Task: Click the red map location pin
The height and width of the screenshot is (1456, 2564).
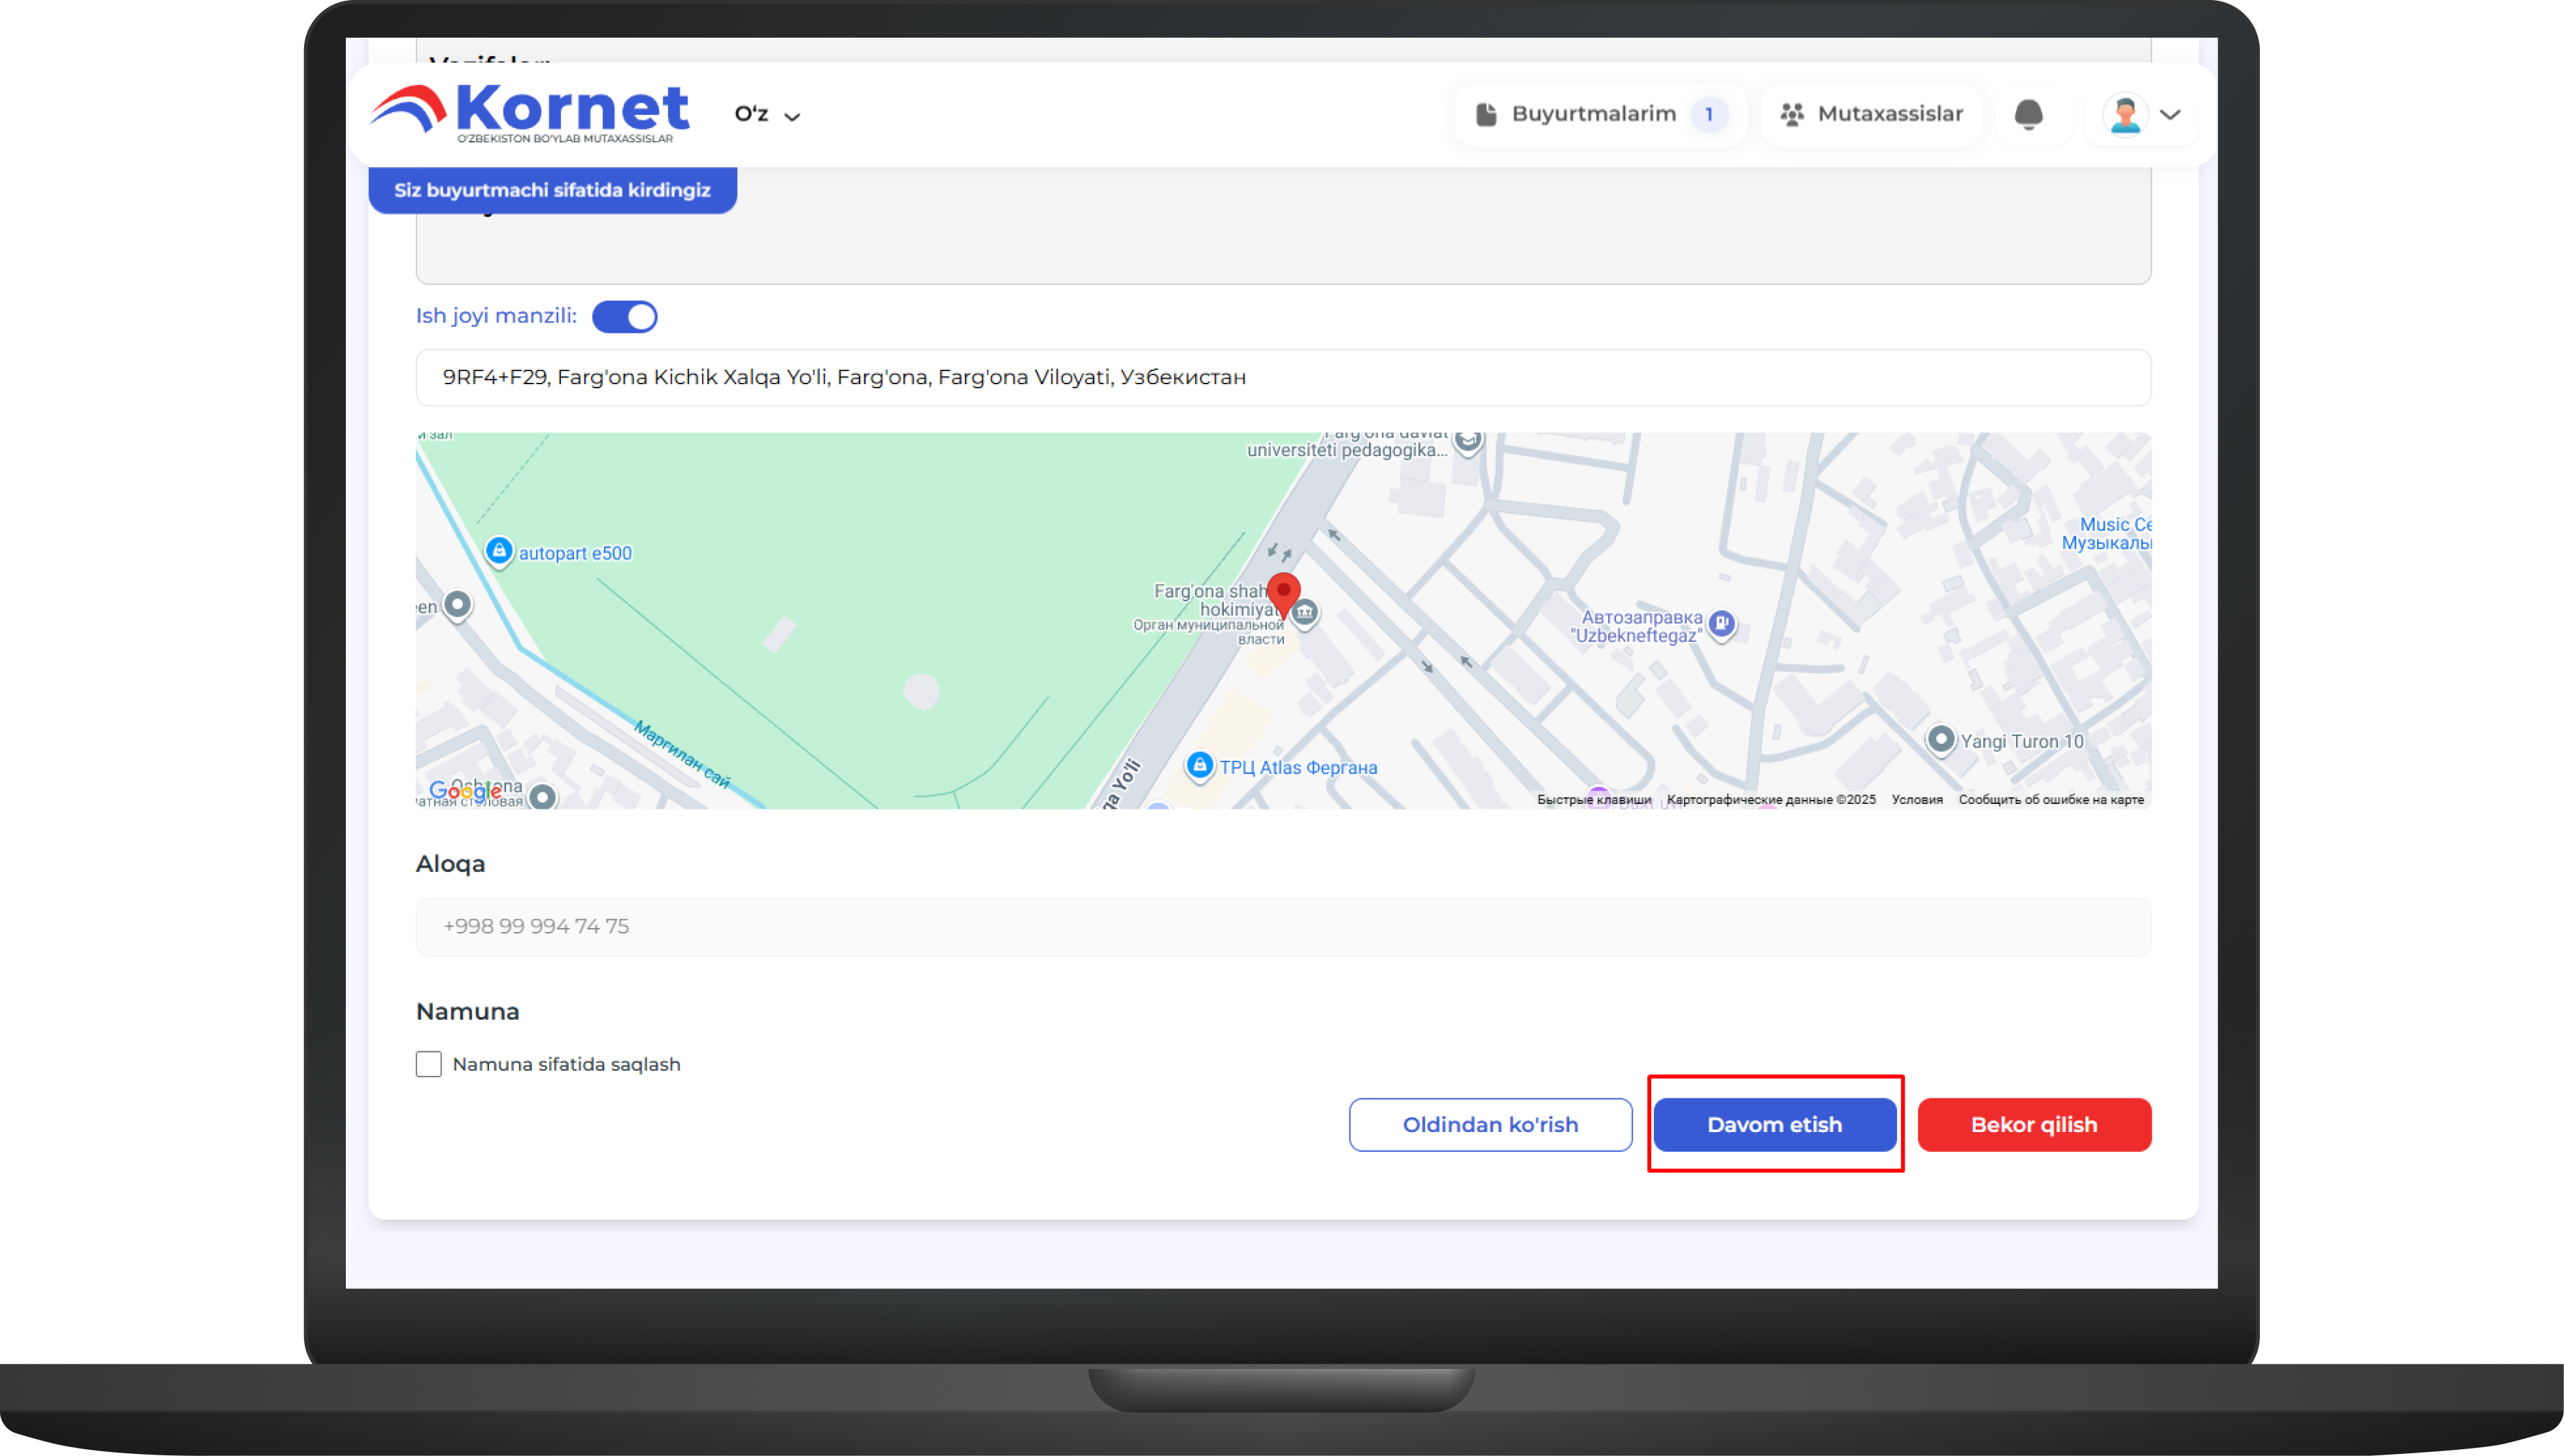Action: (x=1283, y=593)
